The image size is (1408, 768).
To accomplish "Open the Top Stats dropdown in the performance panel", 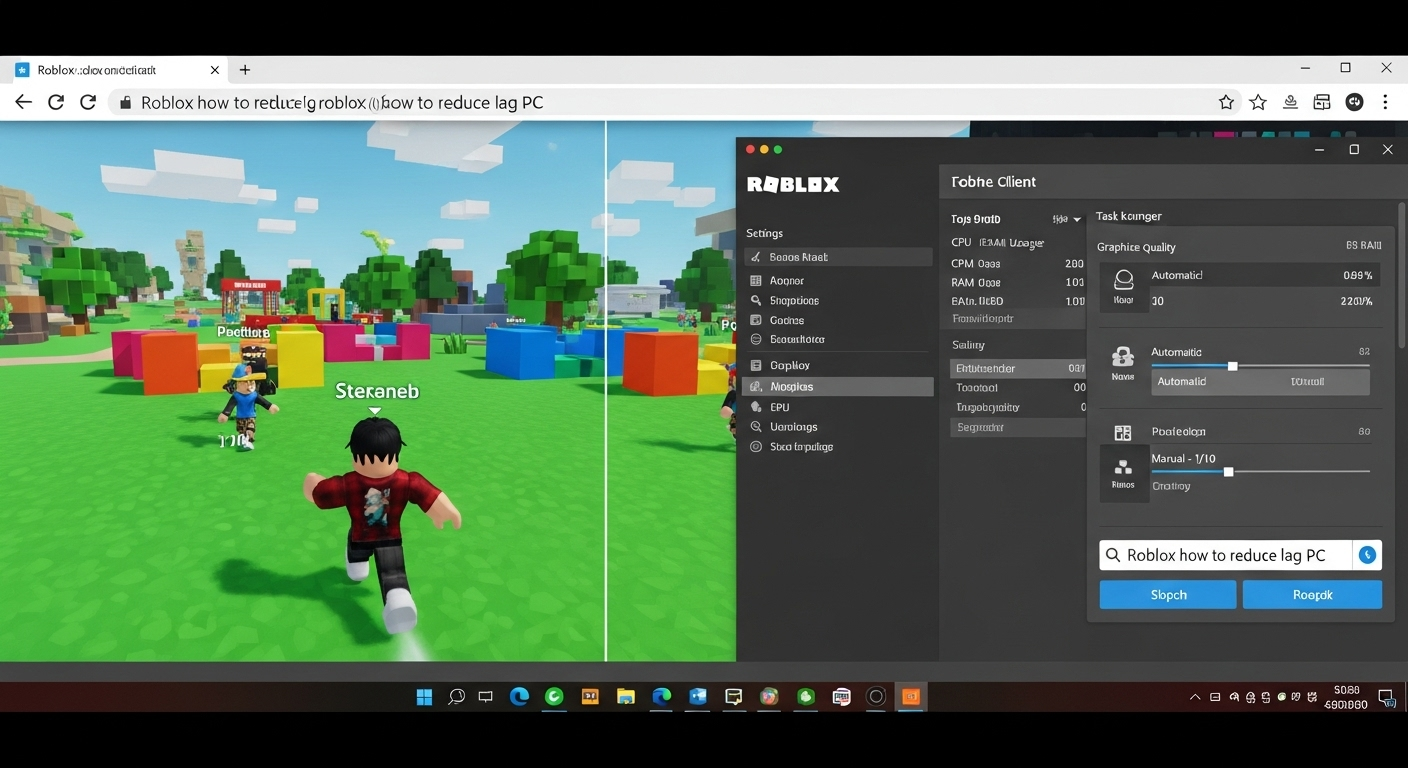I will tap(1065, 218).
